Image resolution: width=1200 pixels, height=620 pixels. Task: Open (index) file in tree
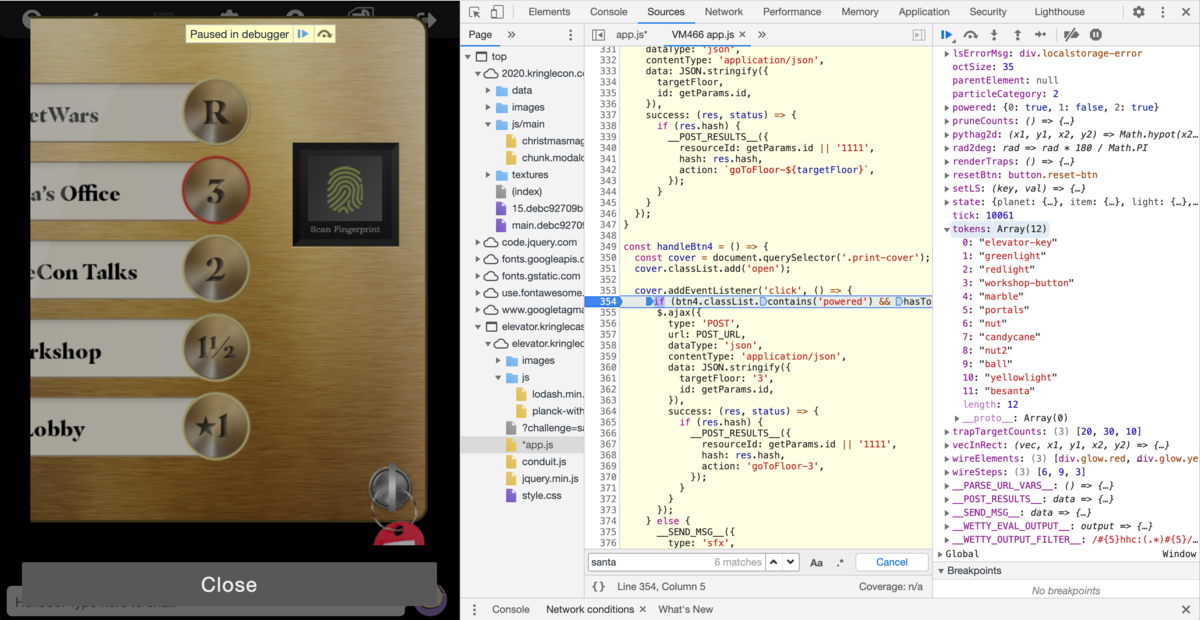[x=526, y=192]
